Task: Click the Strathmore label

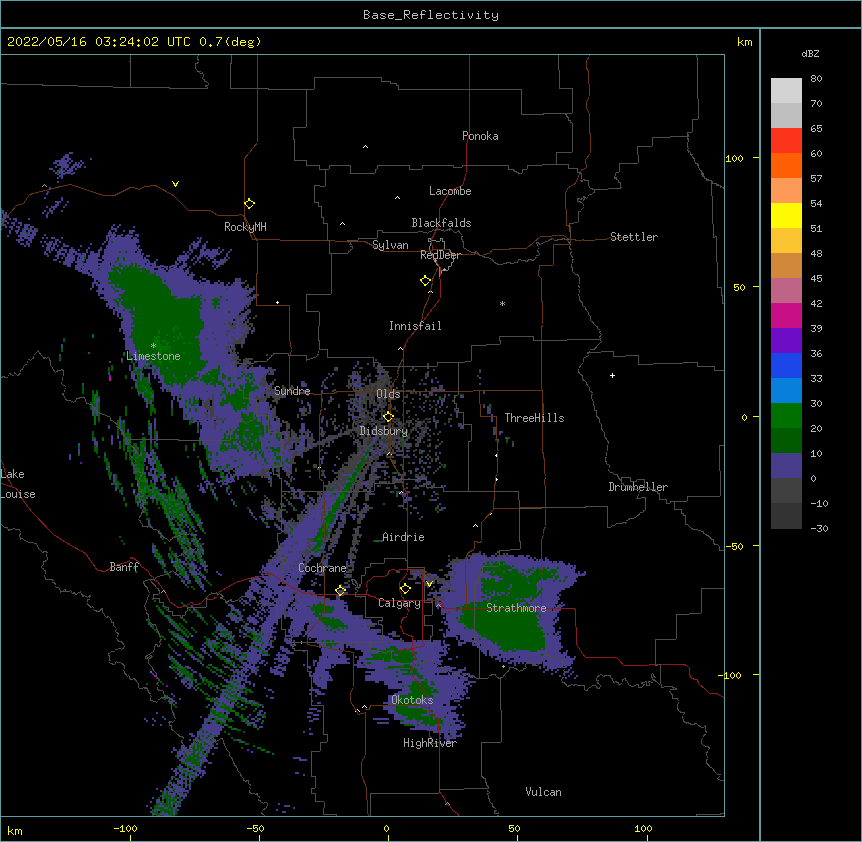Action: [516, 608]
